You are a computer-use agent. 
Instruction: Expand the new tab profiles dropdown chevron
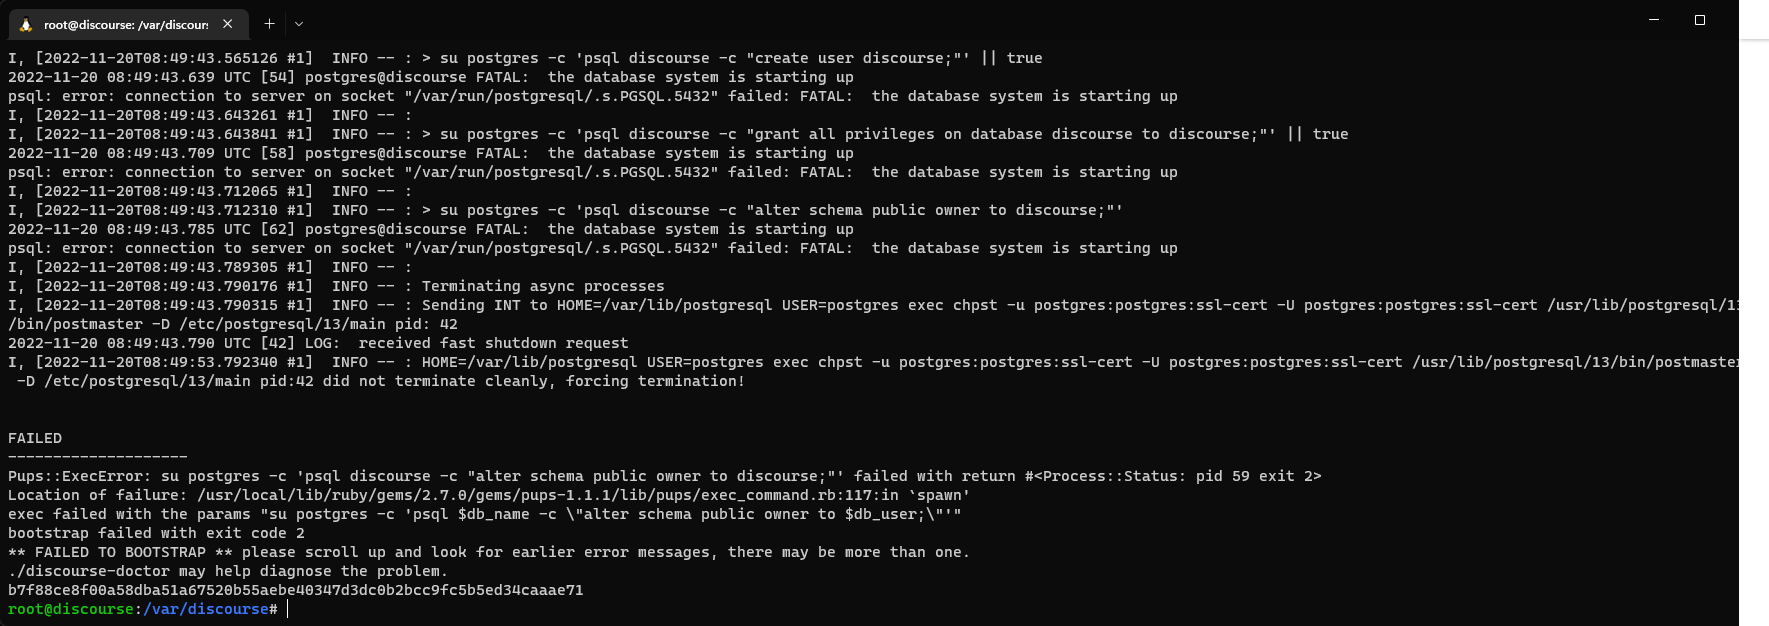tap(299, 24)
